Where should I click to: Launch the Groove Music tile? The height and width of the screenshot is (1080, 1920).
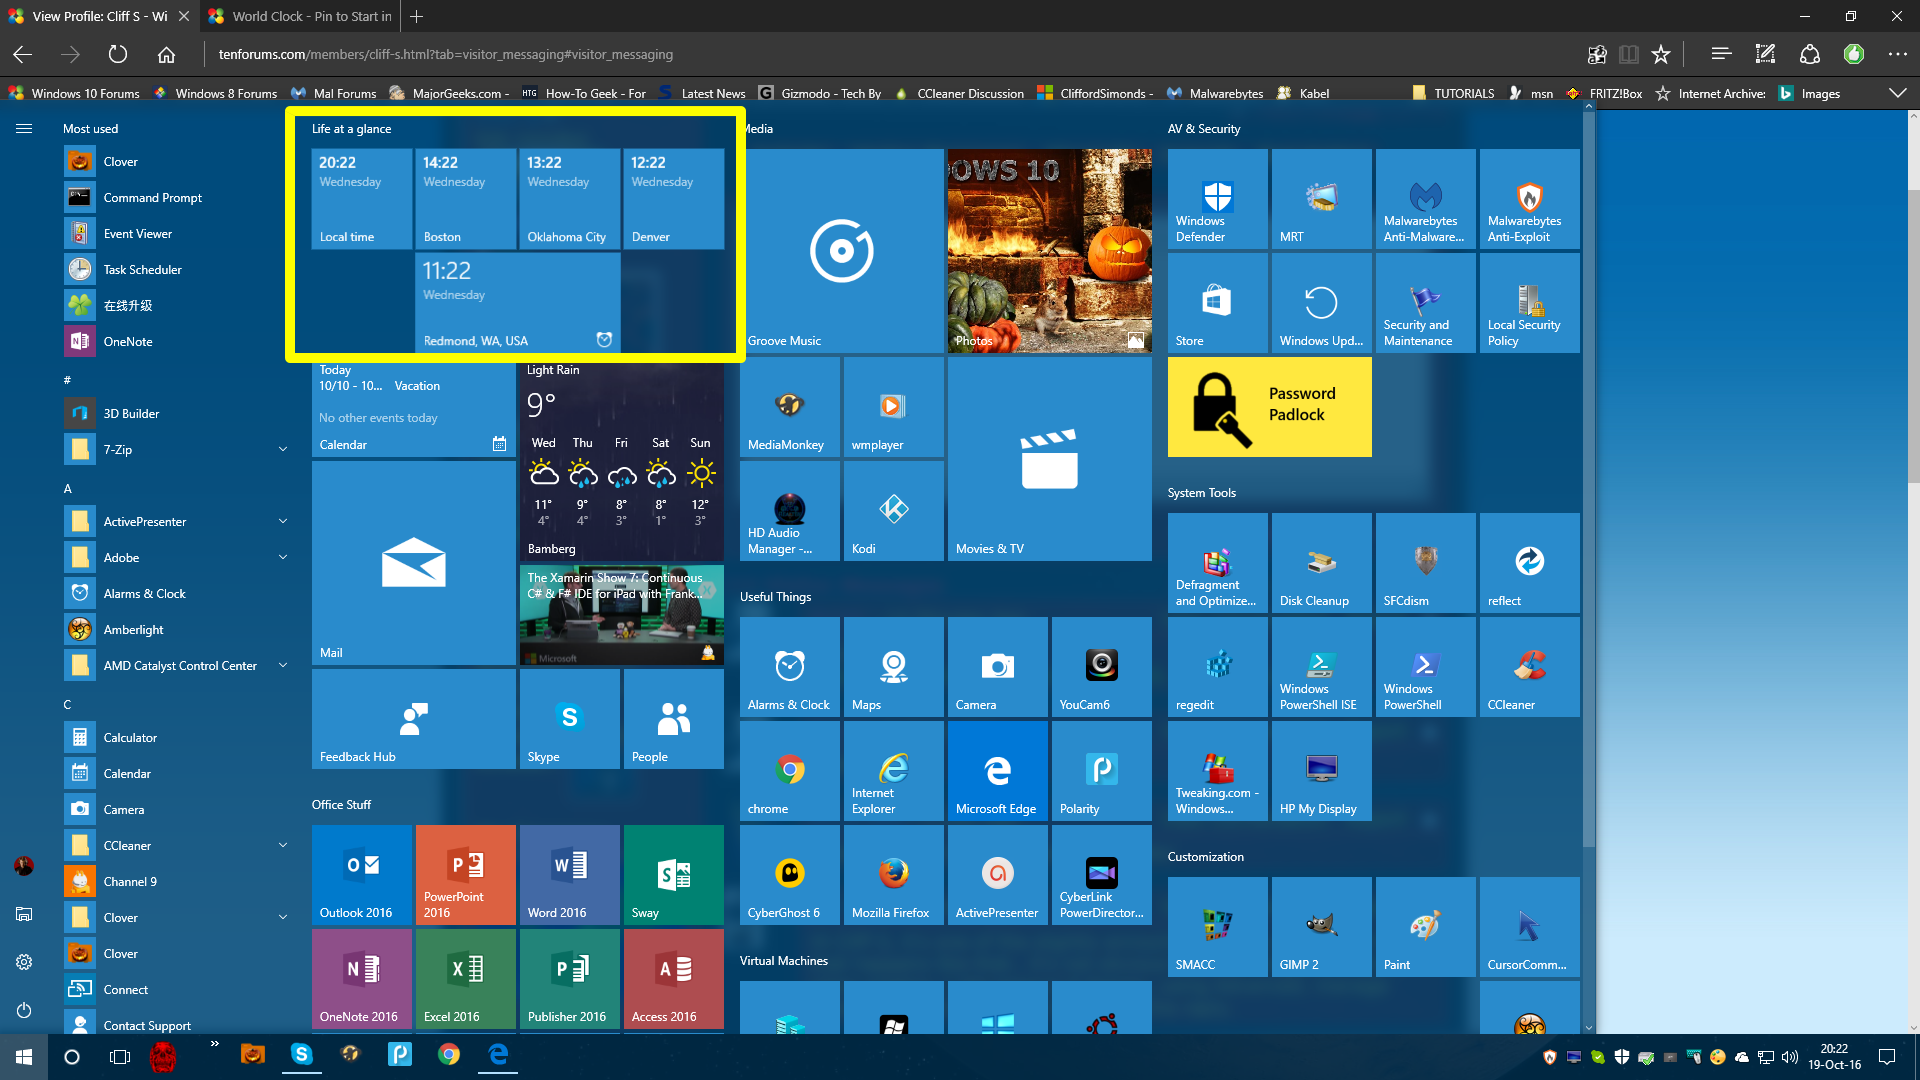[841, 251]
